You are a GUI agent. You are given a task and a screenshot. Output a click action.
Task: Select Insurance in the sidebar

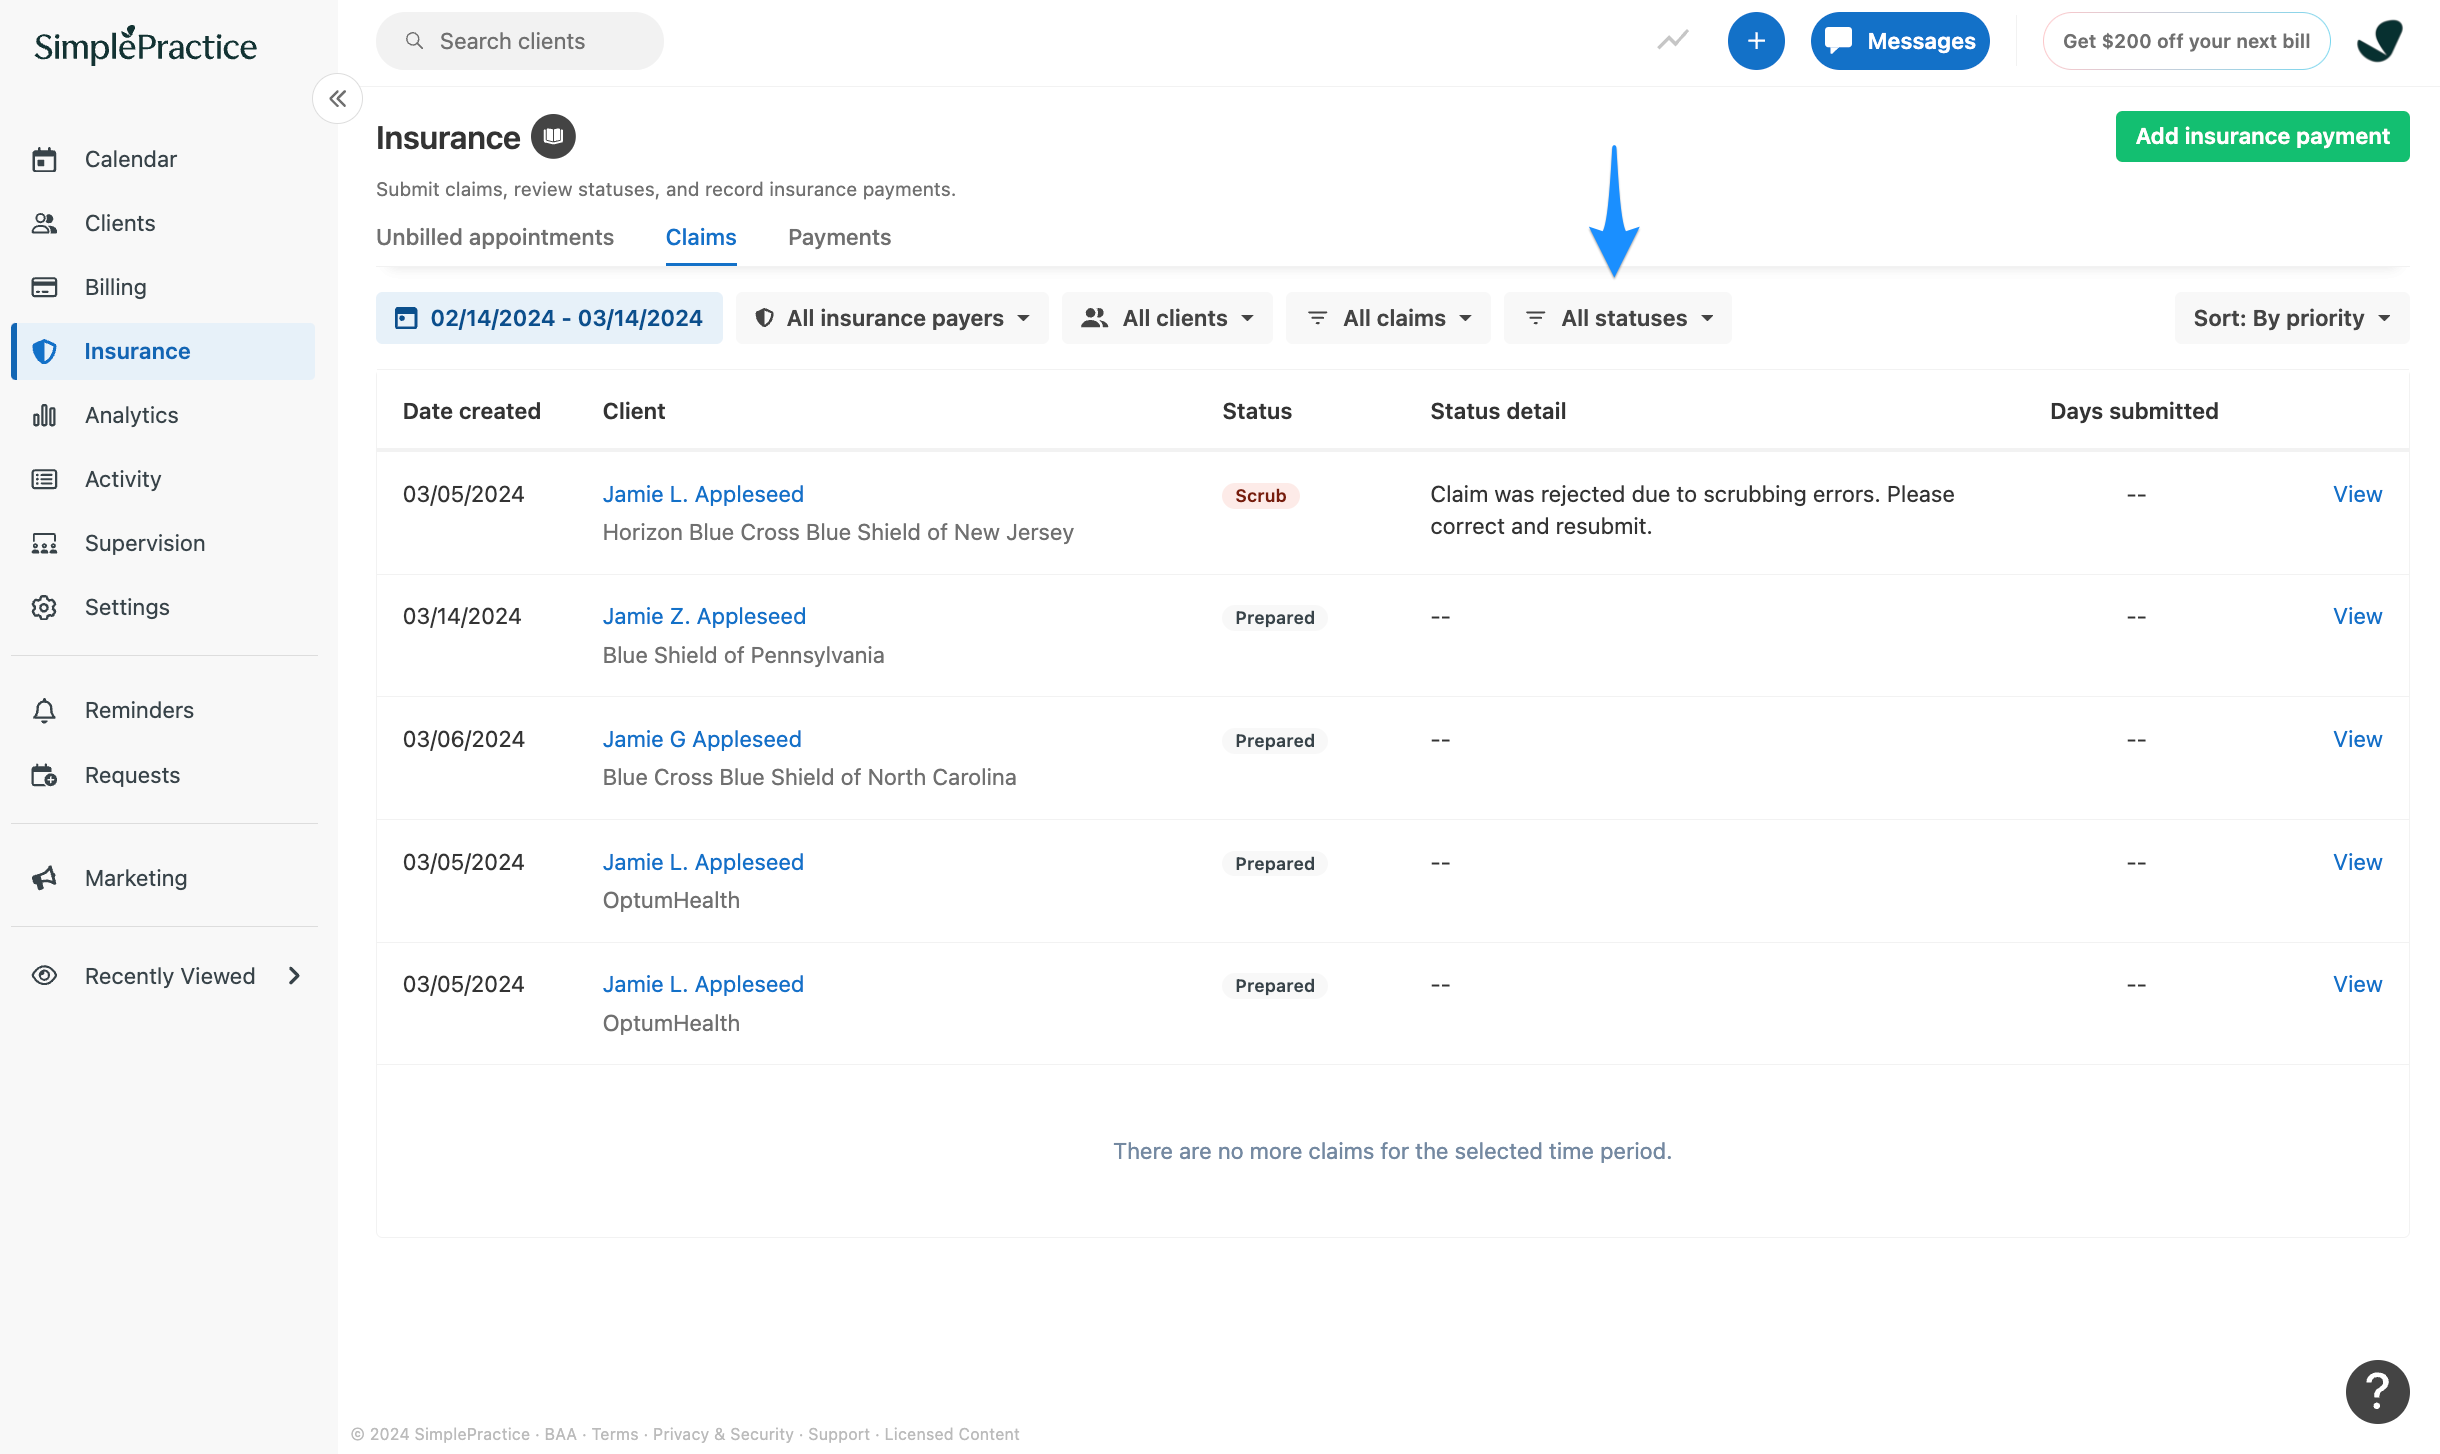[163, 351]
